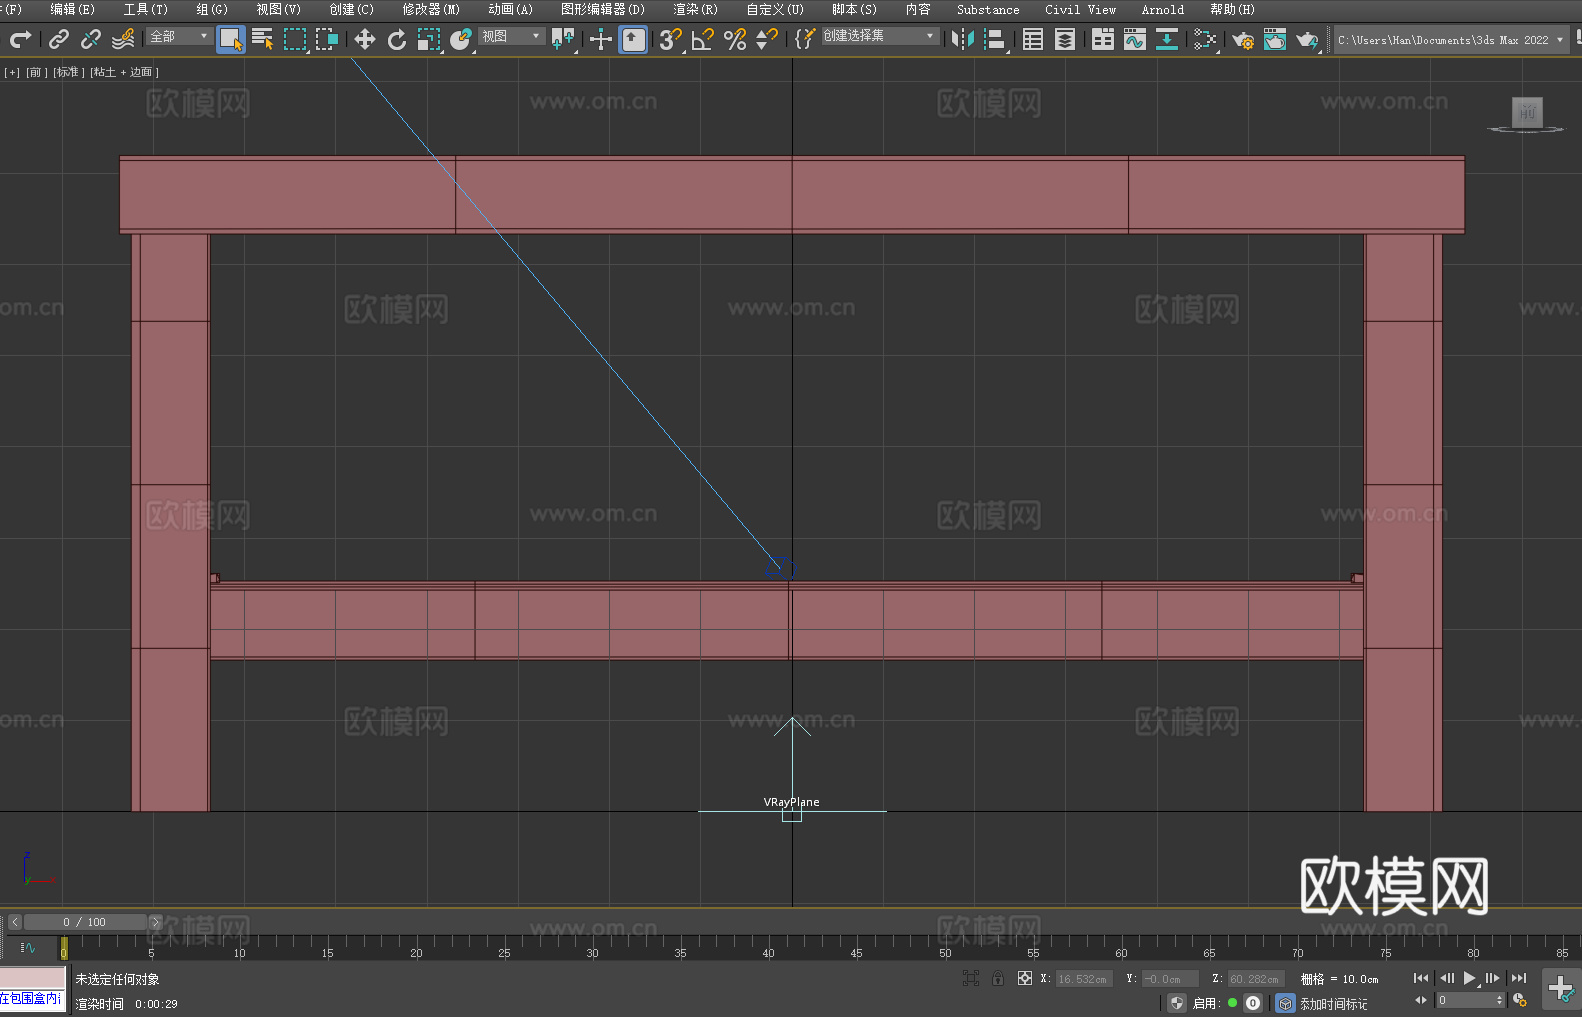
Task: Toggle Selection Lock padlock icon
Action: click(x=998, y=979)
